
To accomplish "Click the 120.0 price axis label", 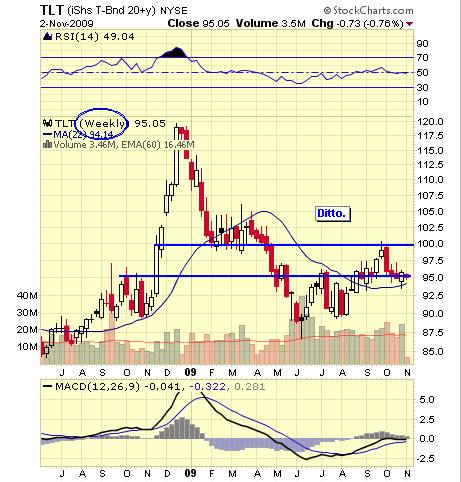I will [430, 121].
